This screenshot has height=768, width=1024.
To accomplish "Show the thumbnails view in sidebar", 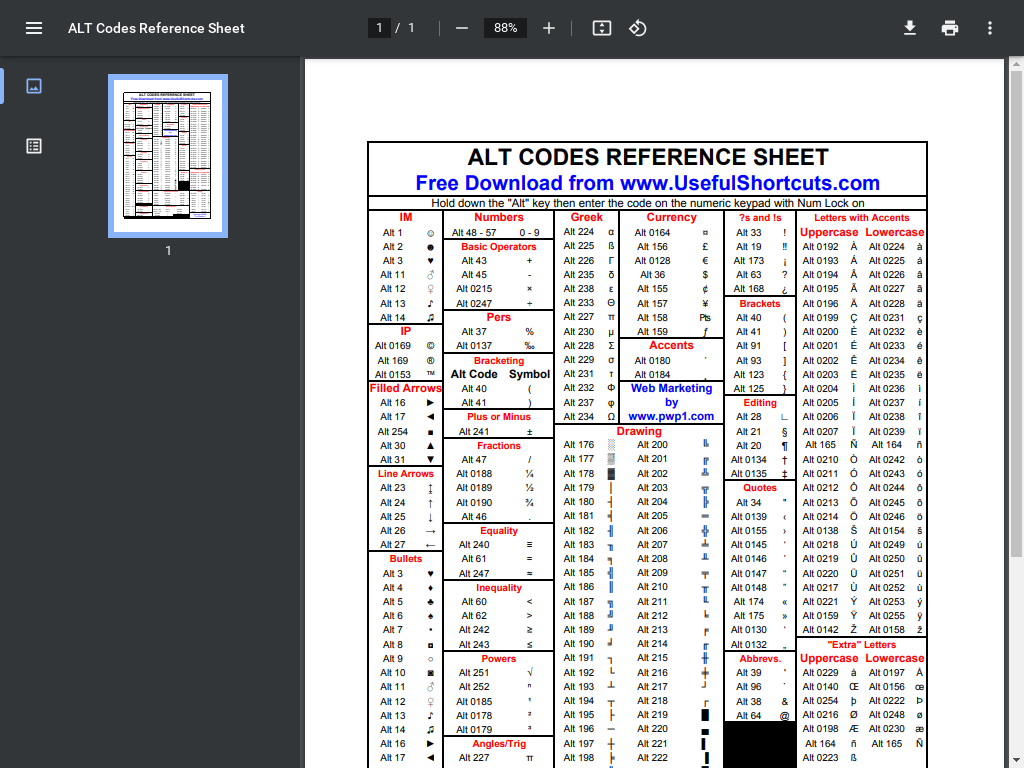I will point(34,86).
